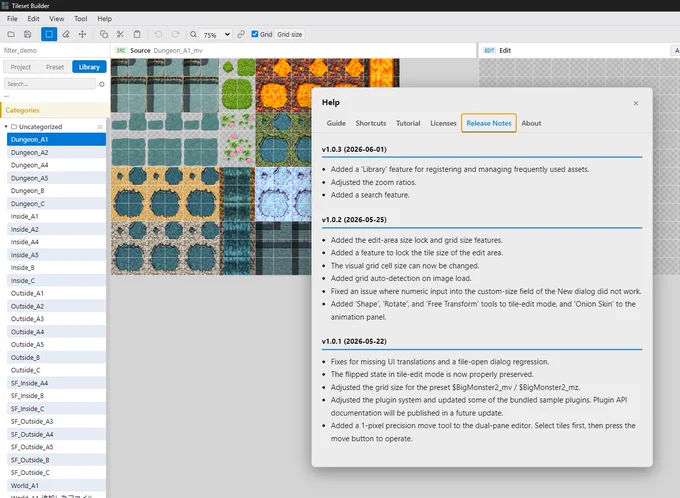Switch to the Tutorial tab

point(408,123)
